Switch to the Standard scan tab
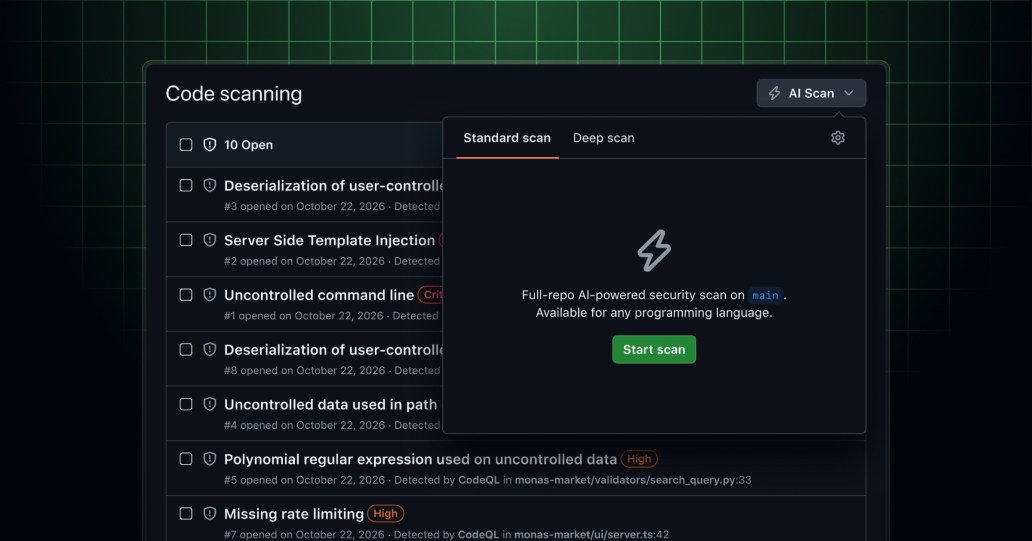 (x=507, y=138)
